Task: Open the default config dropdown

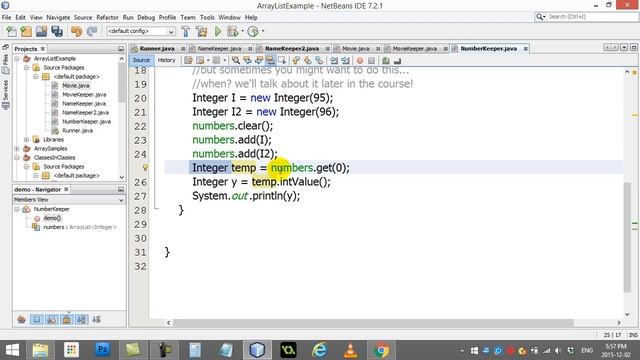Action: pyautogui.click(x=141, y=31)
